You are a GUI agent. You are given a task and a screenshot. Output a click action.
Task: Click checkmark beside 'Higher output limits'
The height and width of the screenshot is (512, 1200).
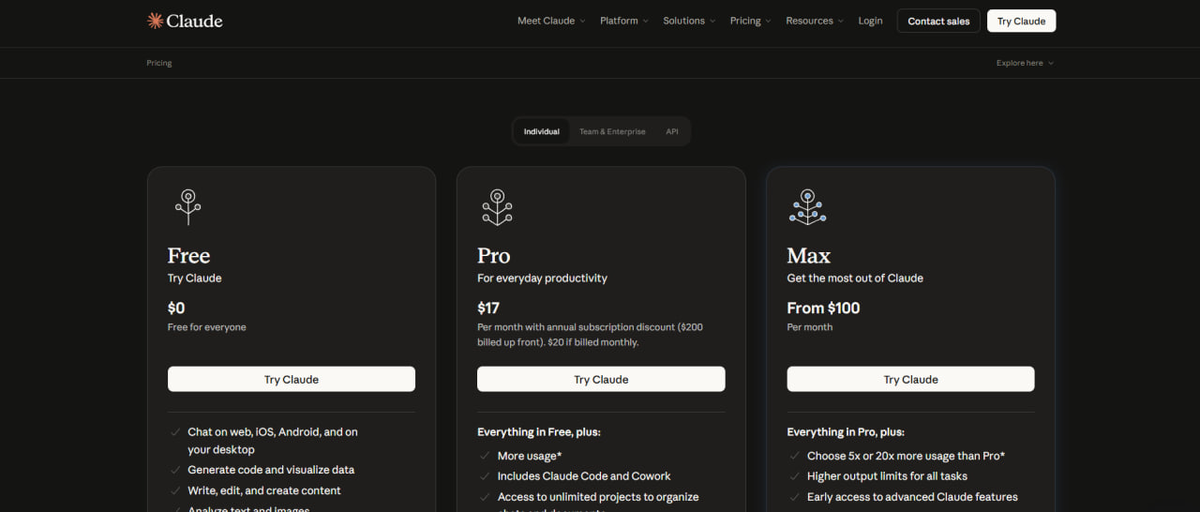794,476
